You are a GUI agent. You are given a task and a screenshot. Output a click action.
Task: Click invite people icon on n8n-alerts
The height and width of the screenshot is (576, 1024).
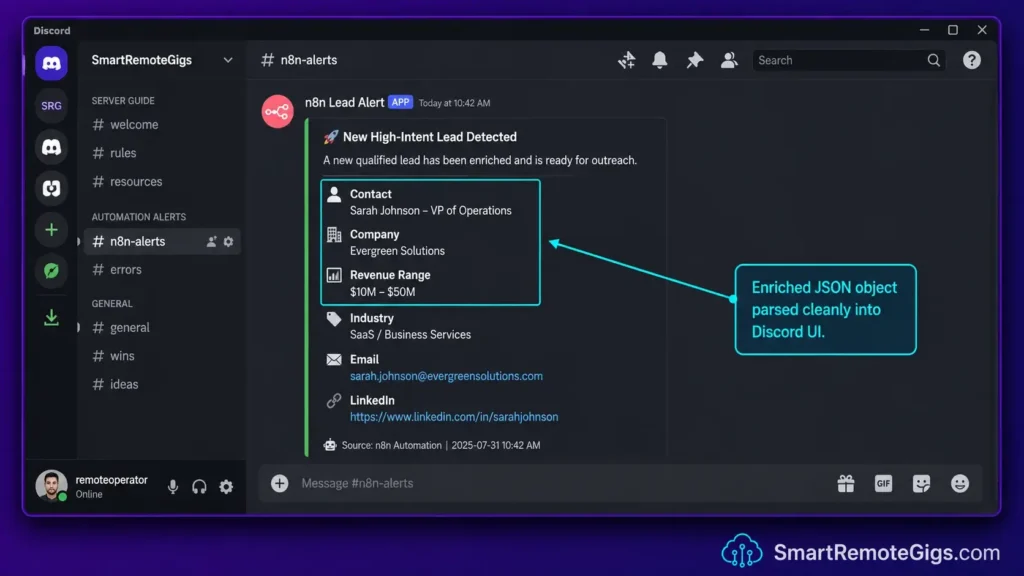pyautogui.click(x=211, y=242)
